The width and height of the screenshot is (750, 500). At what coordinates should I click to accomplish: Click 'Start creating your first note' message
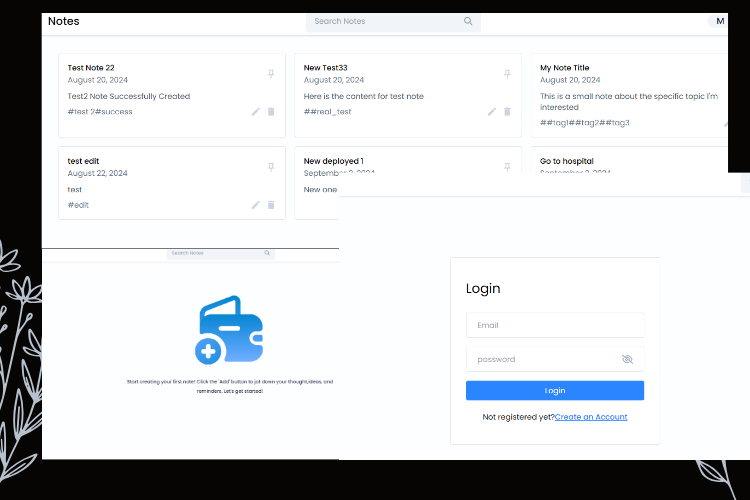230,386
